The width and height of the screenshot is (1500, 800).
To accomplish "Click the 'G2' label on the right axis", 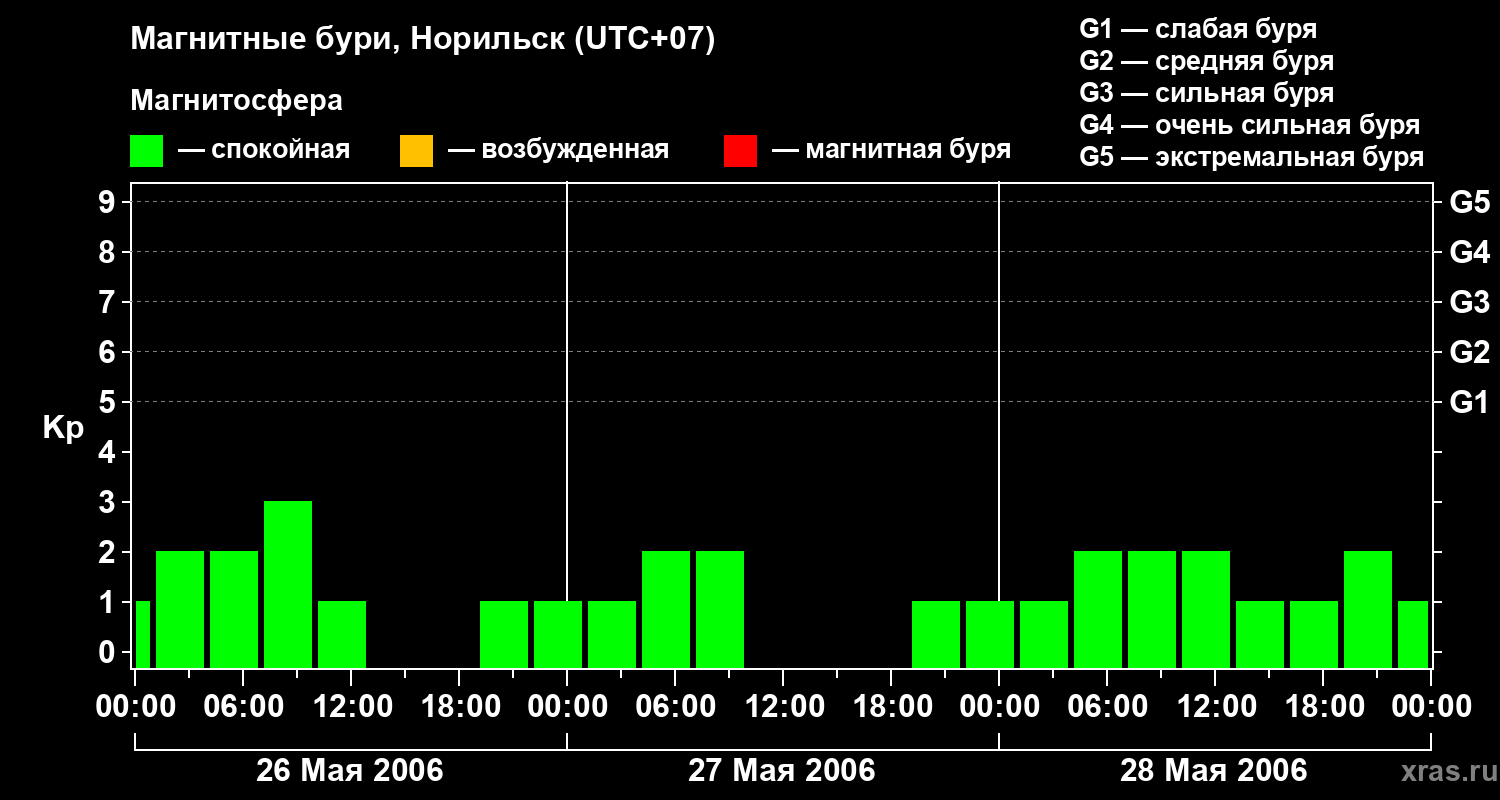I will tap(1469, 352).
